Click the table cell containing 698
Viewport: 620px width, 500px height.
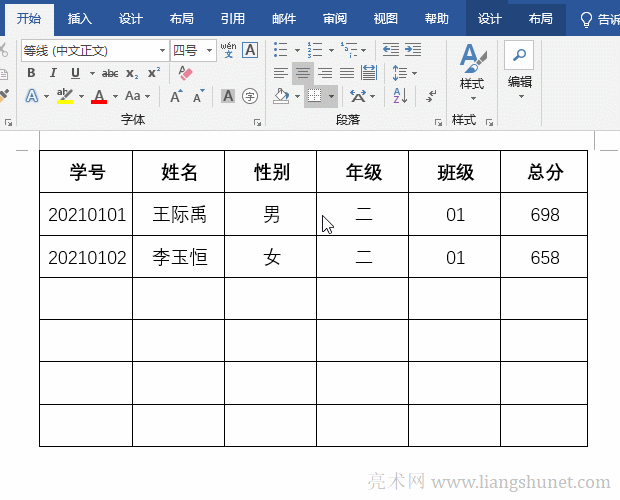click(545, 215)
